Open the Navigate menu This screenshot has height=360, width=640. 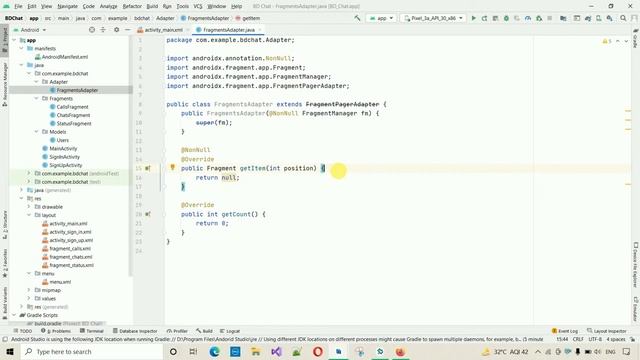pyautogui.click(x=67, y=6)
